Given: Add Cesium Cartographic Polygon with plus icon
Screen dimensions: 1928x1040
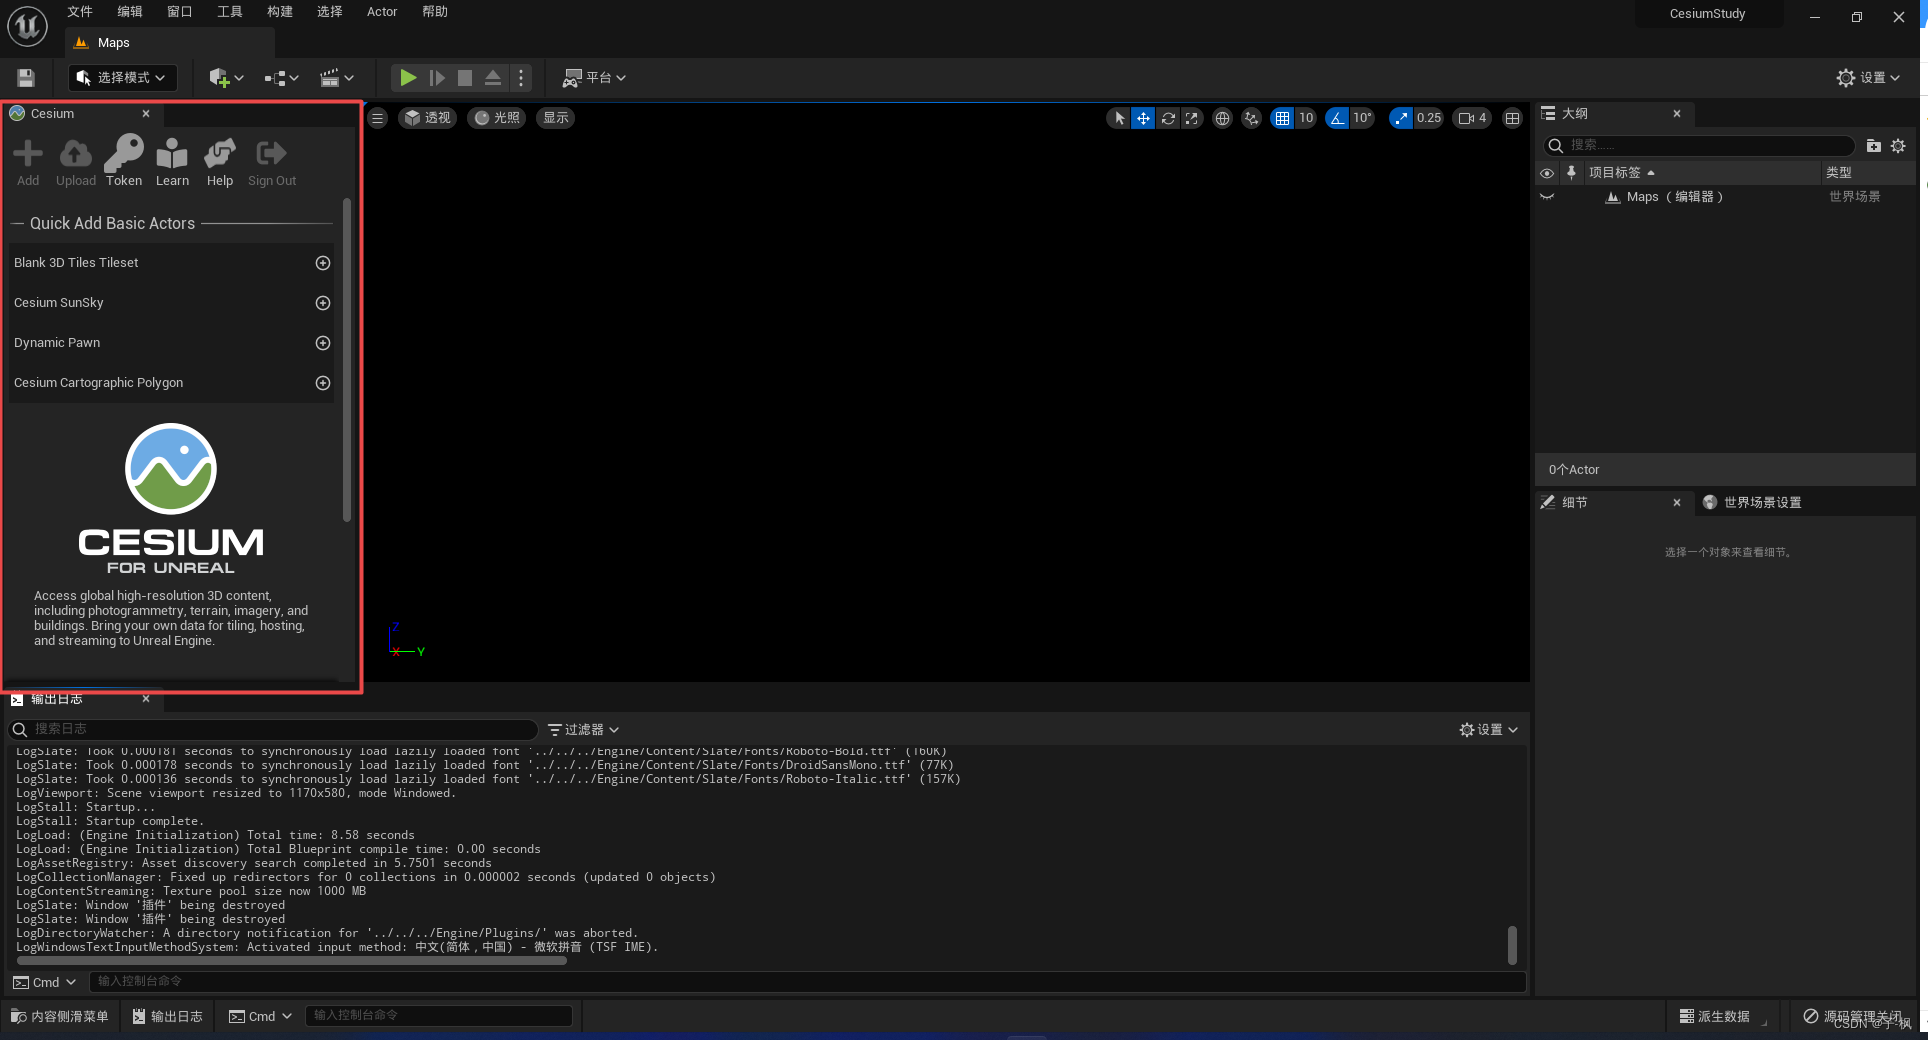Looking at the screenshot, I should (323, 383).
